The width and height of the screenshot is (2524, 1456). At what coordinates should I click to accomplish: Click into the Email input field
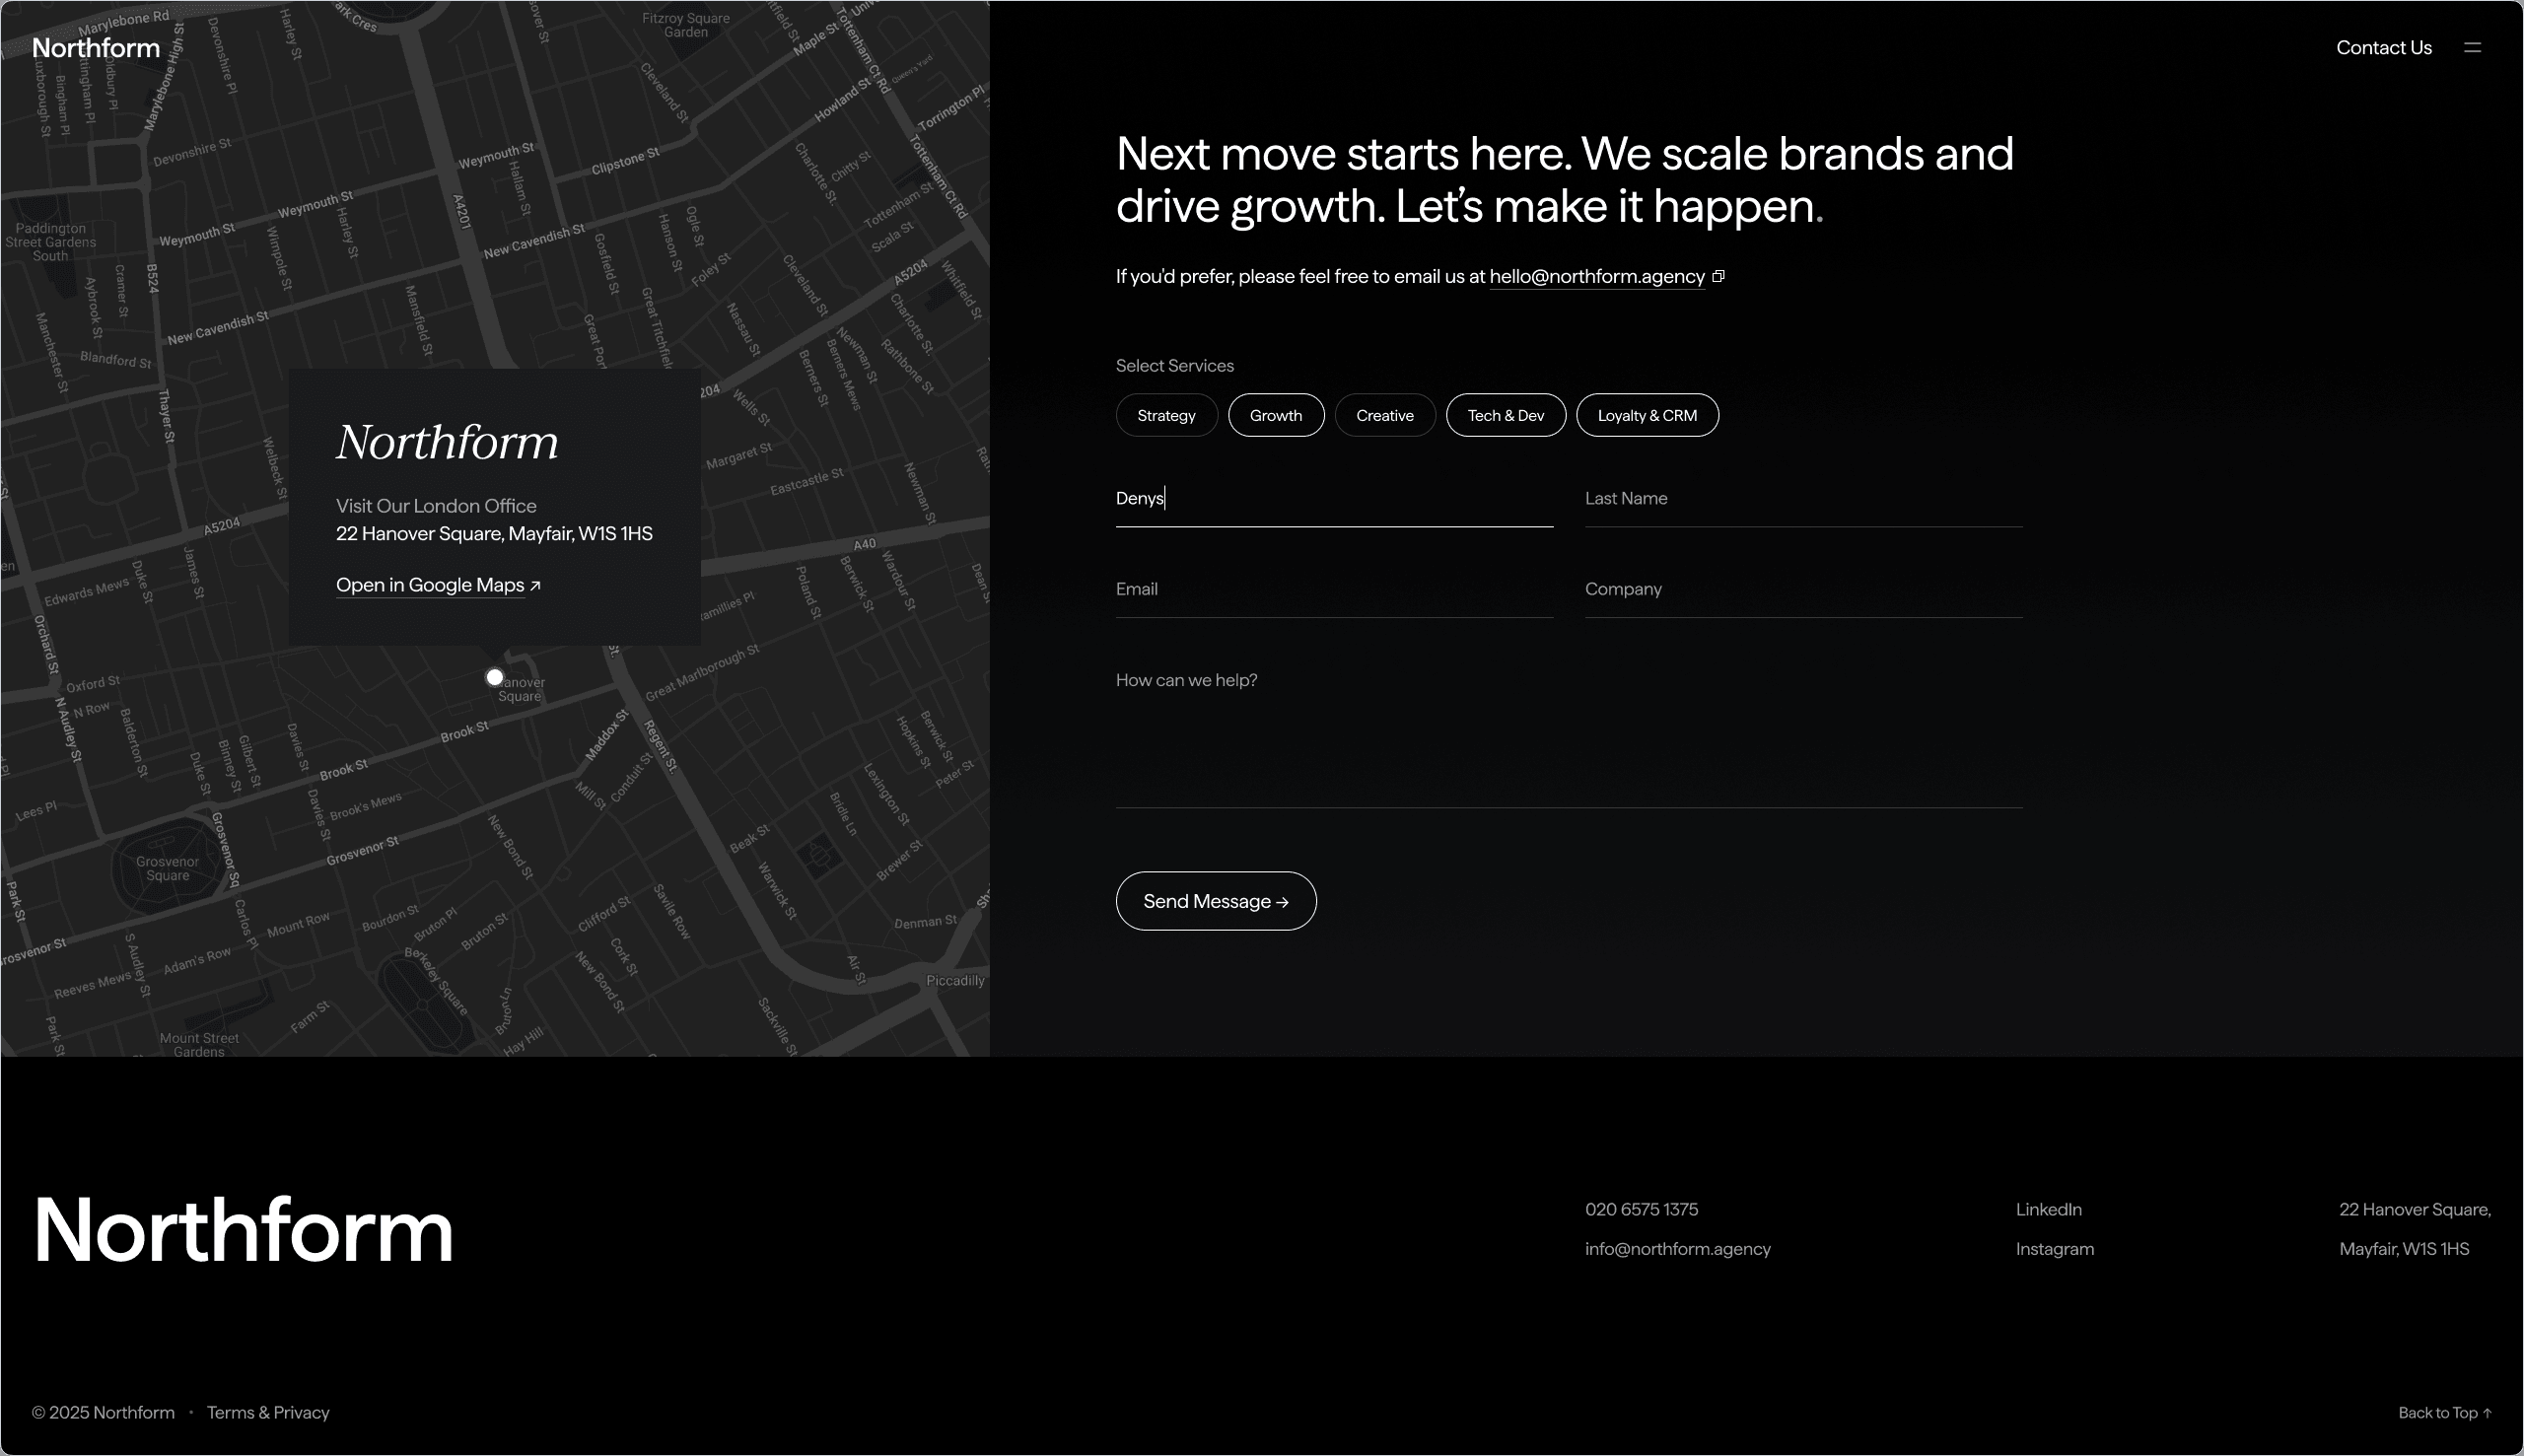click(x=1333, y=589)
